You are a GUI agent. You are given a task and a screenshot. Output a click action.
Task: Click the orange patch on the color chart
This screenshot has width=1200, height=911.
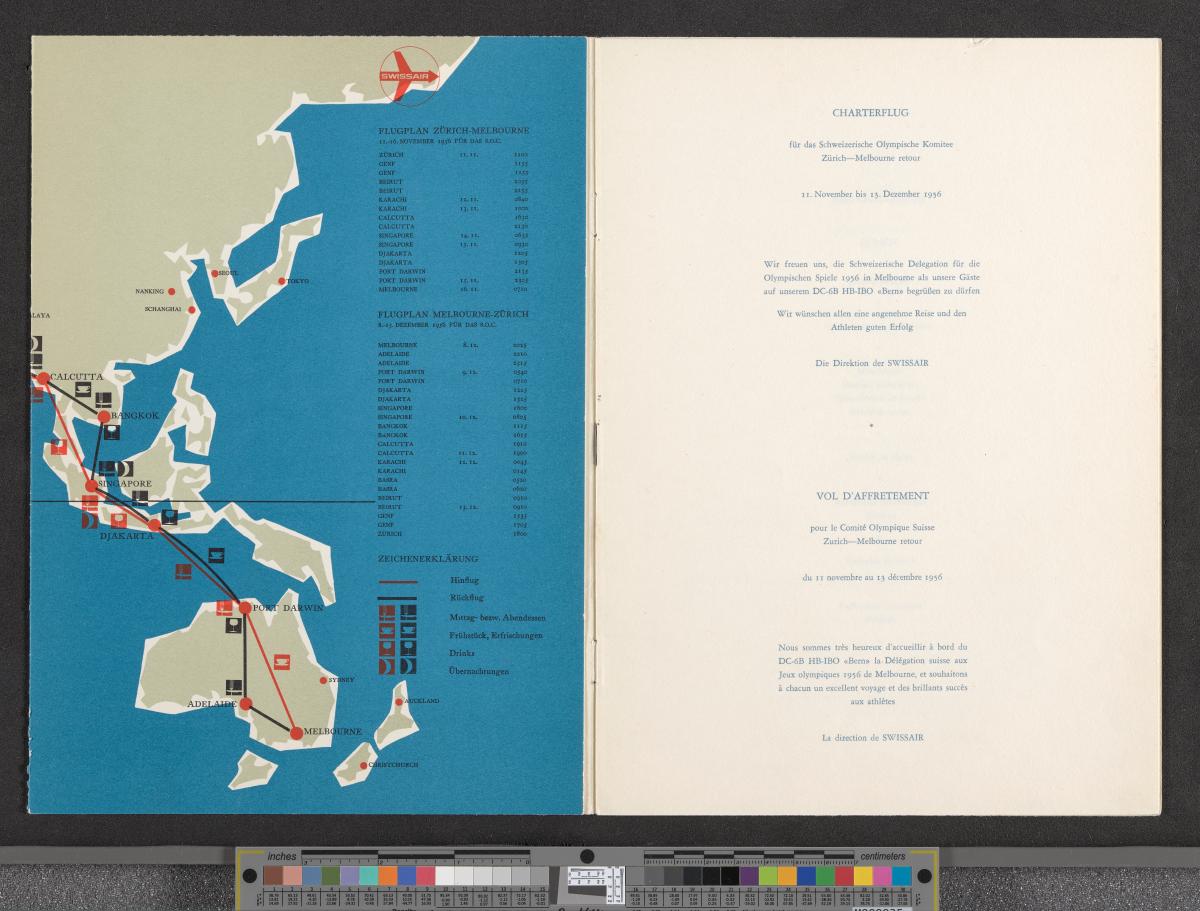tap(388, 875)
